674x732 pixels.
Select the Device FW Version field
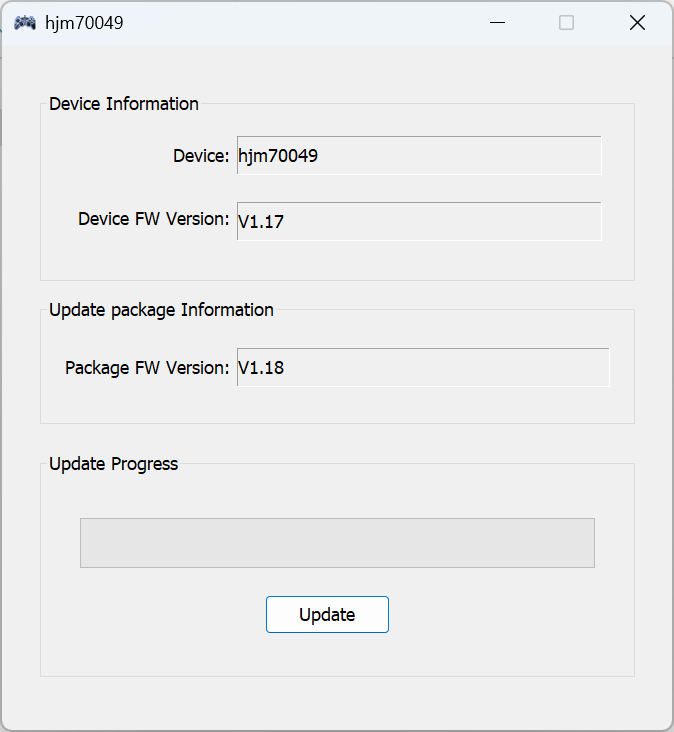point(418,222)
